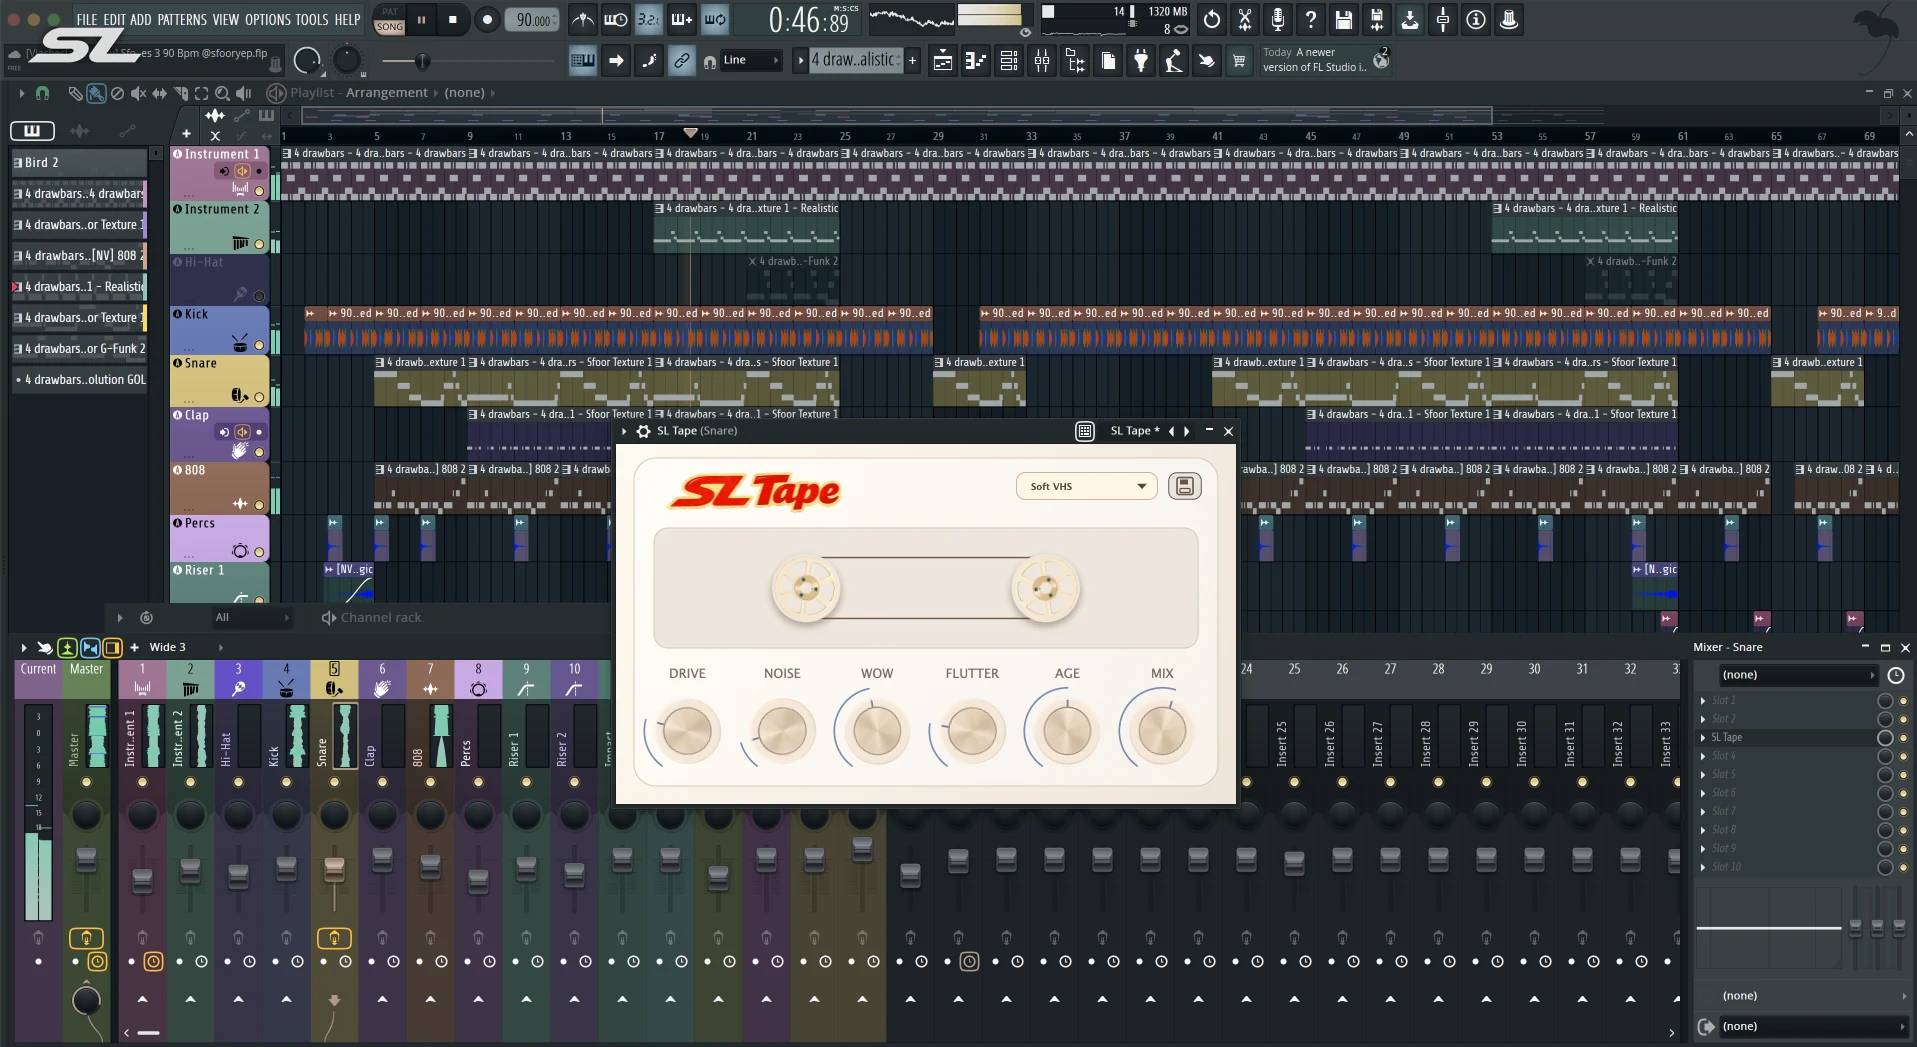Click the tempo 90.000 field

[x=533, y=19]
